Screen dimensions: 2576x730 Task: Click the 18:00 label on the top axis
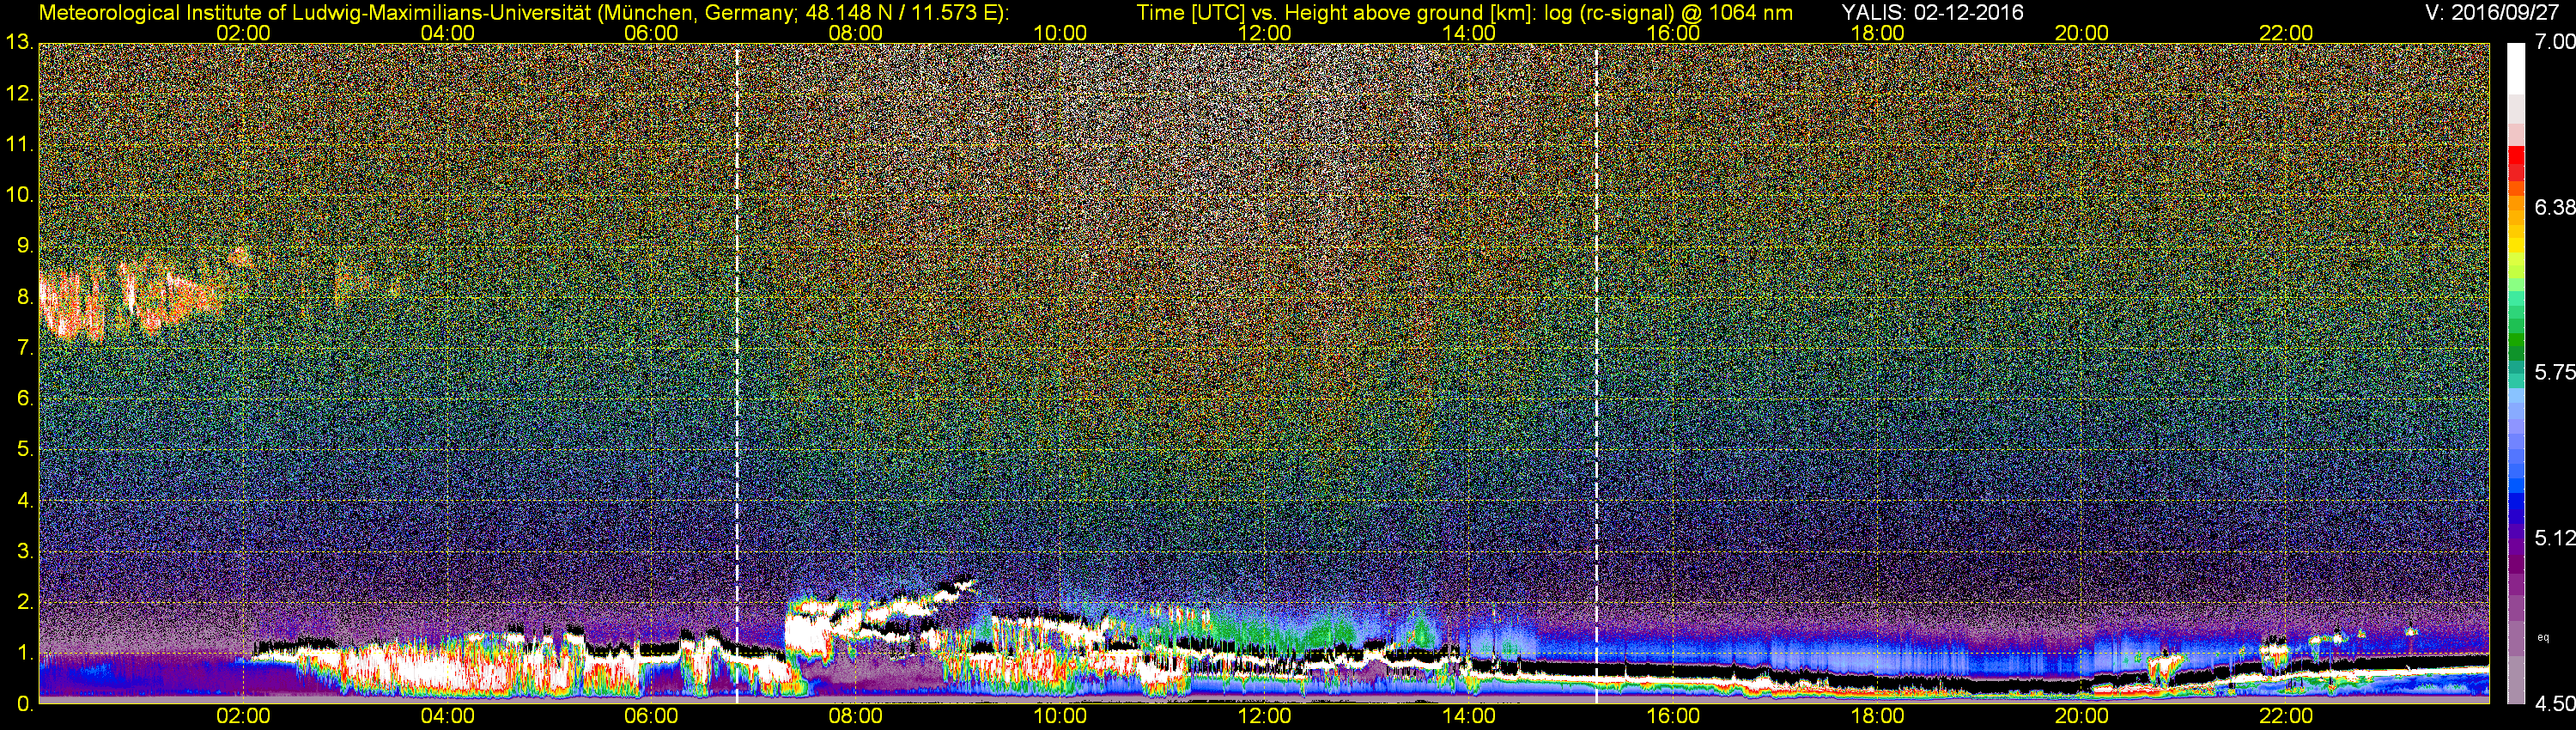click(1877, 33)
